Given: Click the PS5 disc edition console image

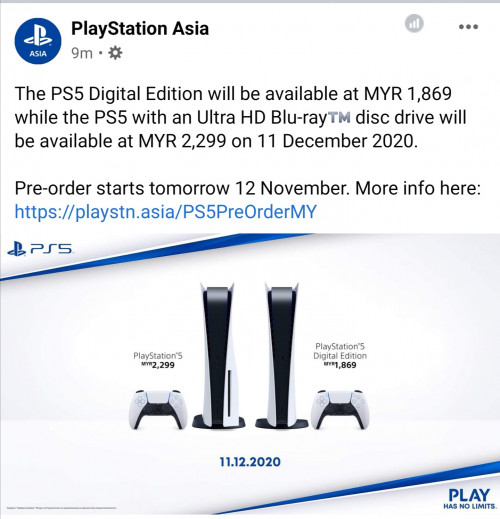Looking at the screenshot, I should 219,355.
